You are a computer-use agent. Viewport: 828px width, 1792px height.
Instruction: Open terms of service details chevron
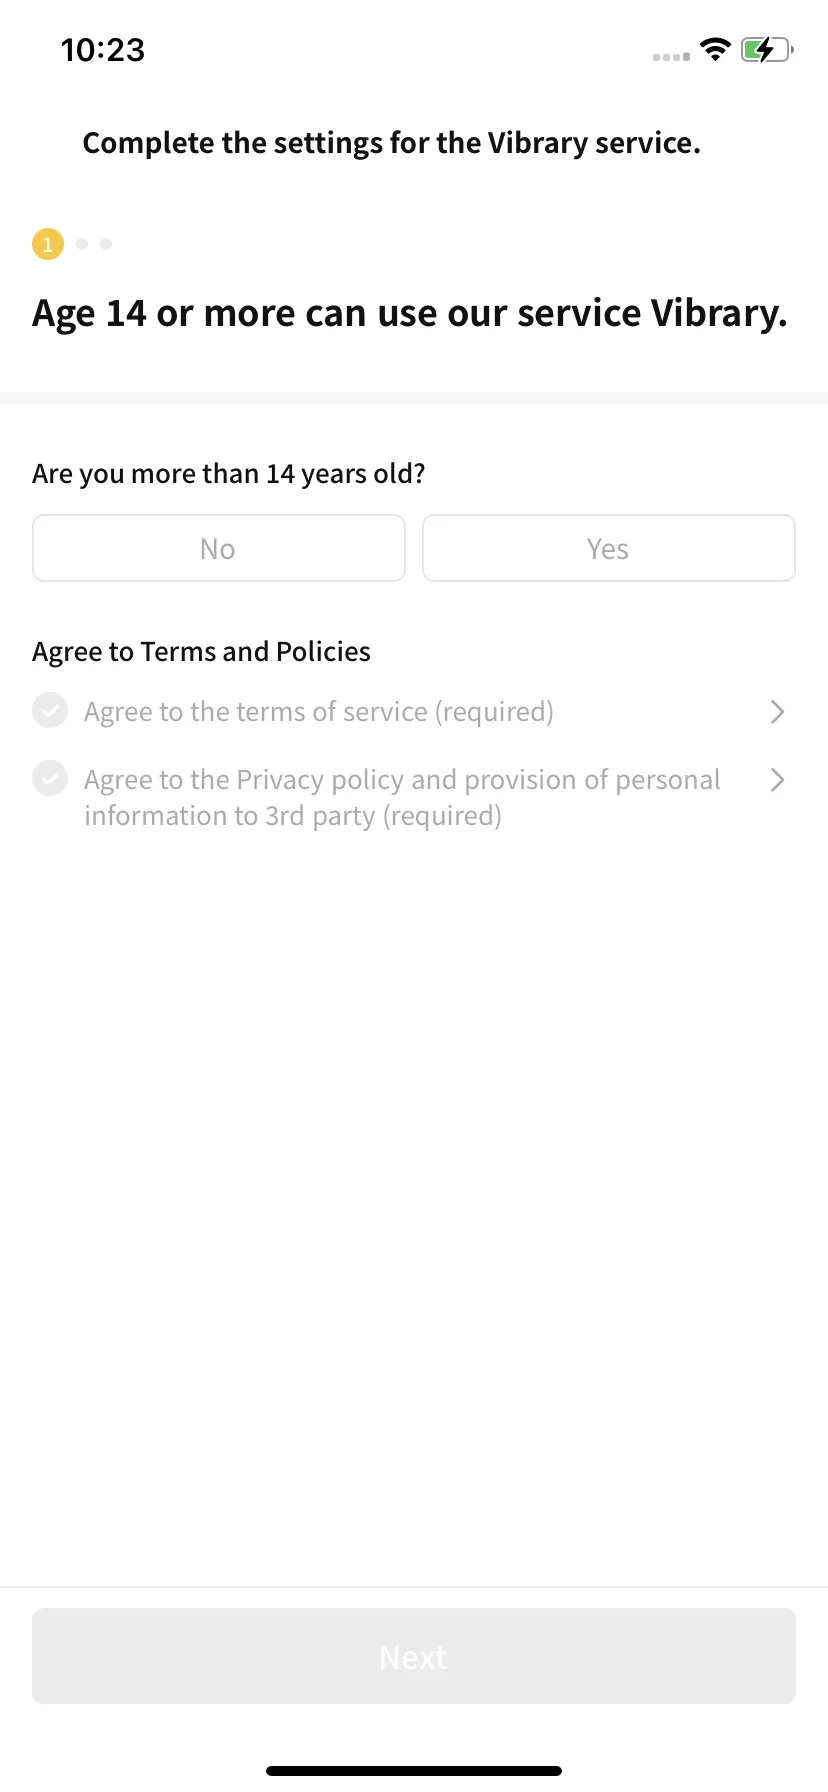[x=777, y=712]
